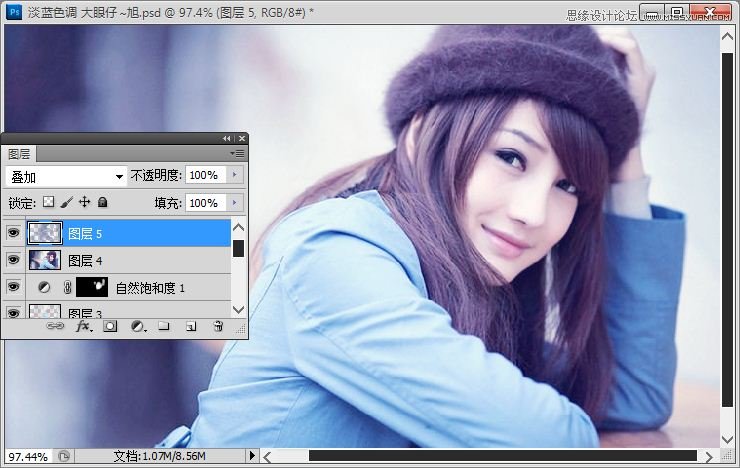Screen dimensions: 740x468
Task: Click the document vertical scrollbar thumb
Action: [727, 231]
